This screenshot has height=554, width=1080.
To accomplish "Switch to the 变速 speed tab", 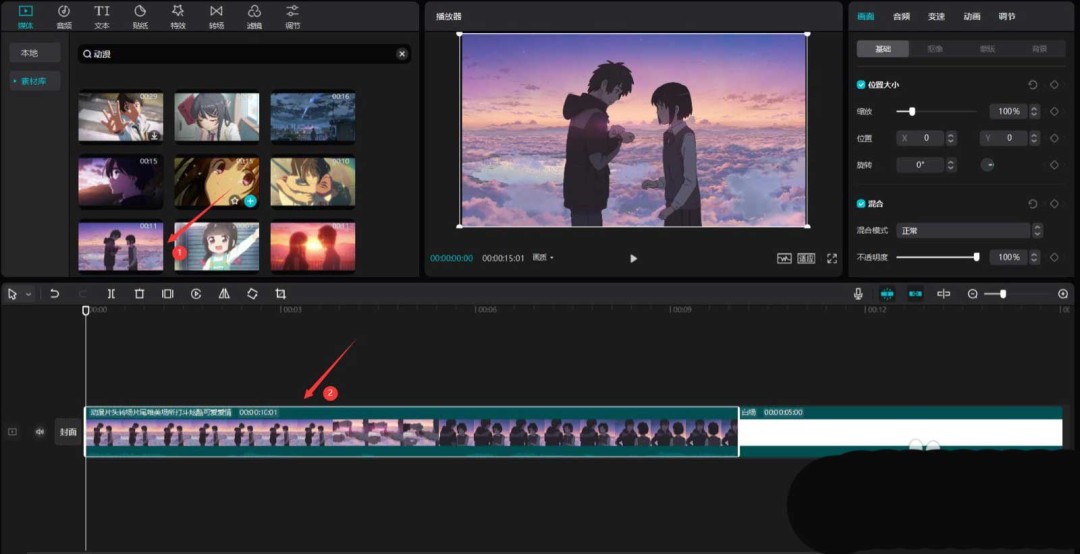I will click(936, 17).
